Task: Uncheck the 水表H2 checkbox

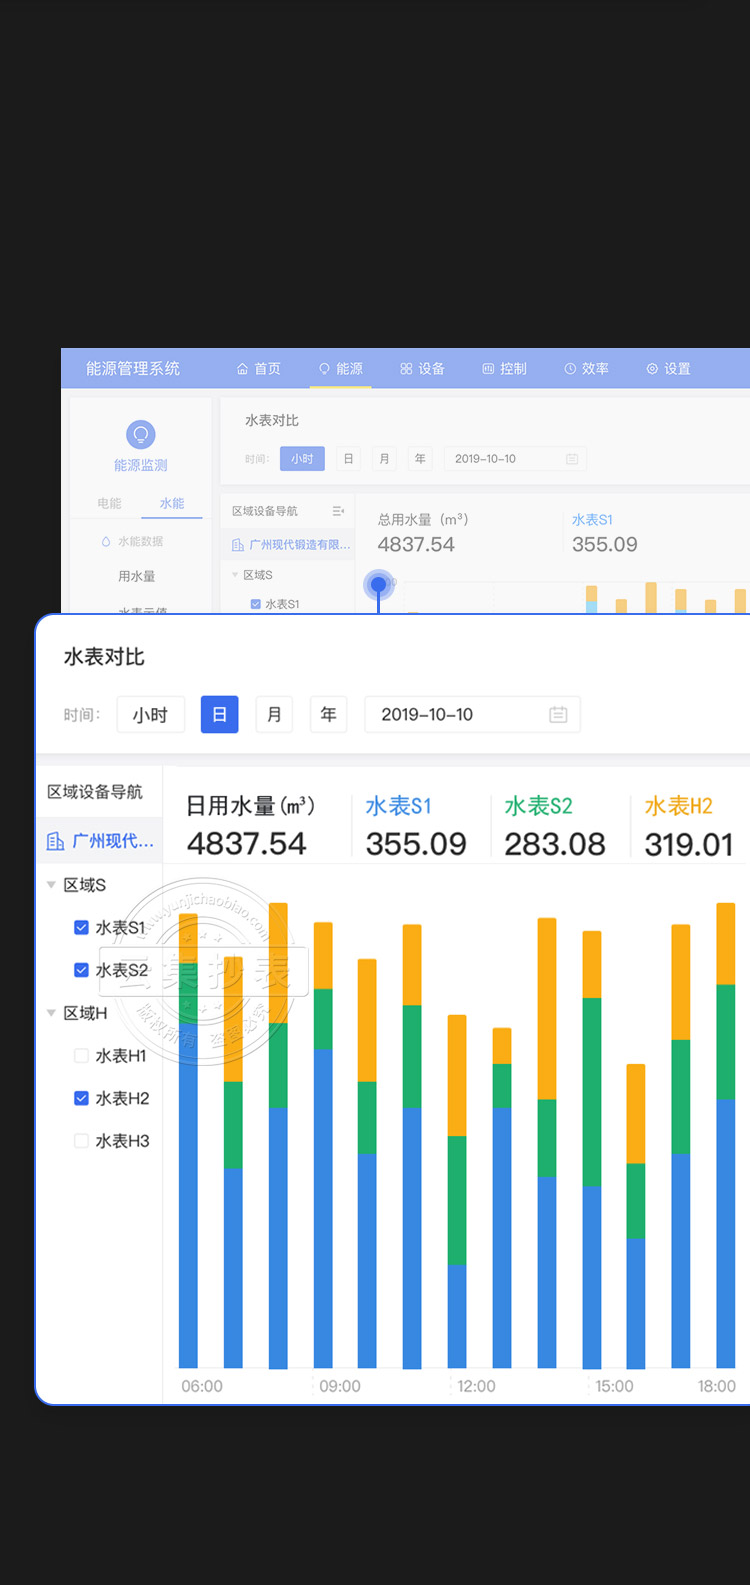Action: [x=82, y=1098]
